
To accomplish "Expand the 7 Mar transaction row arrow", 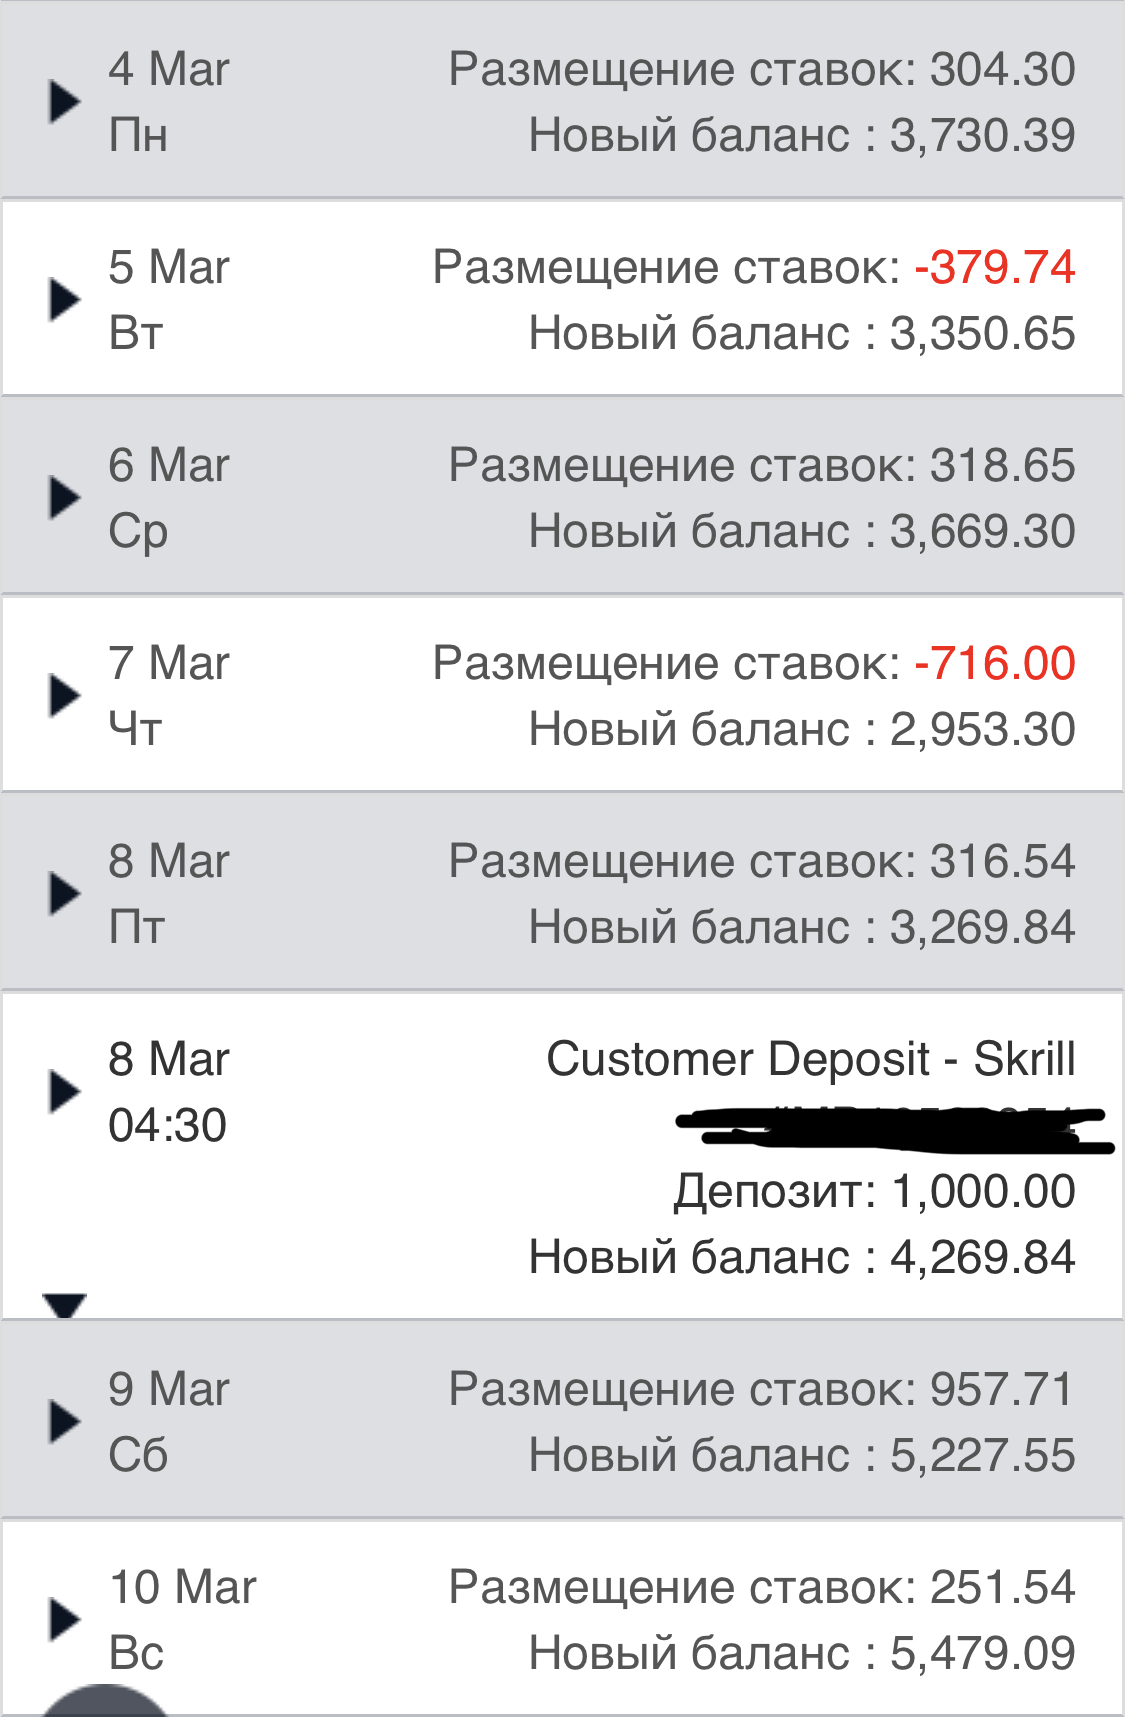I will [65, 695].
